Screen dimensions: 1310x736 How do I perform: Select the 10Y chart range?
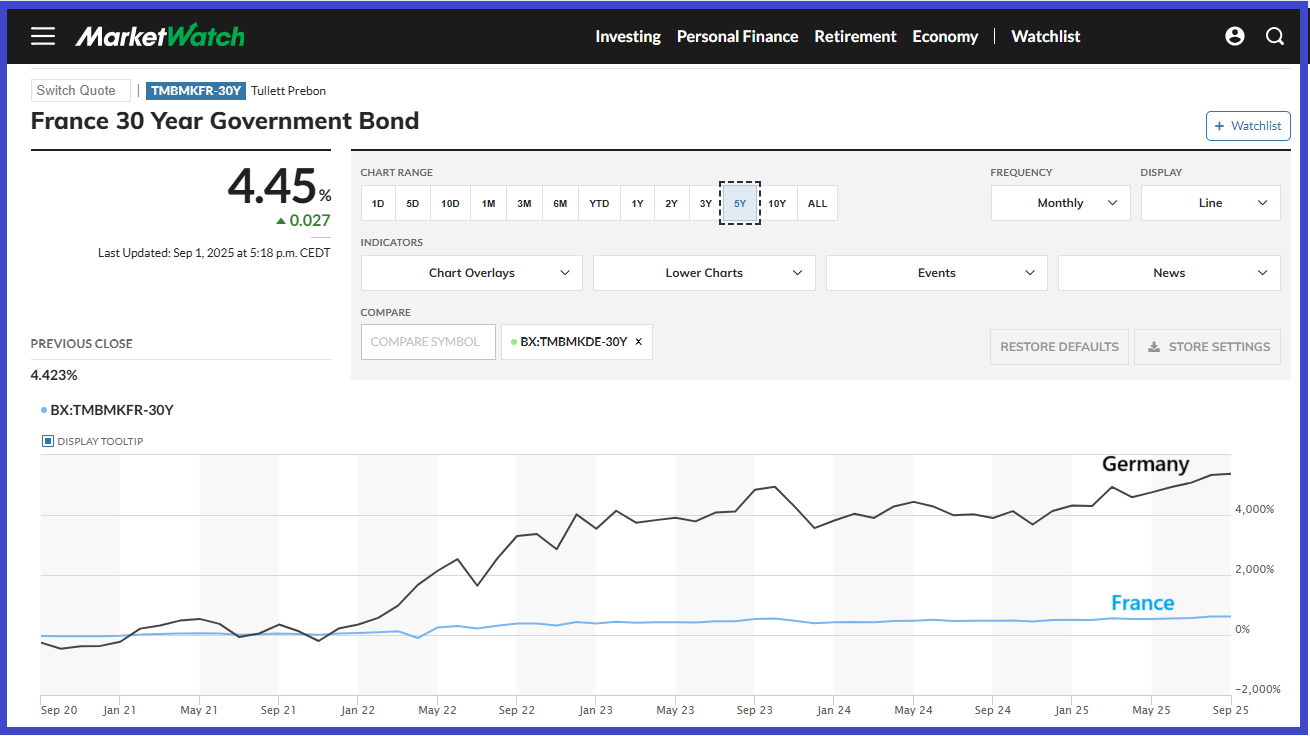tap(777, 204)
